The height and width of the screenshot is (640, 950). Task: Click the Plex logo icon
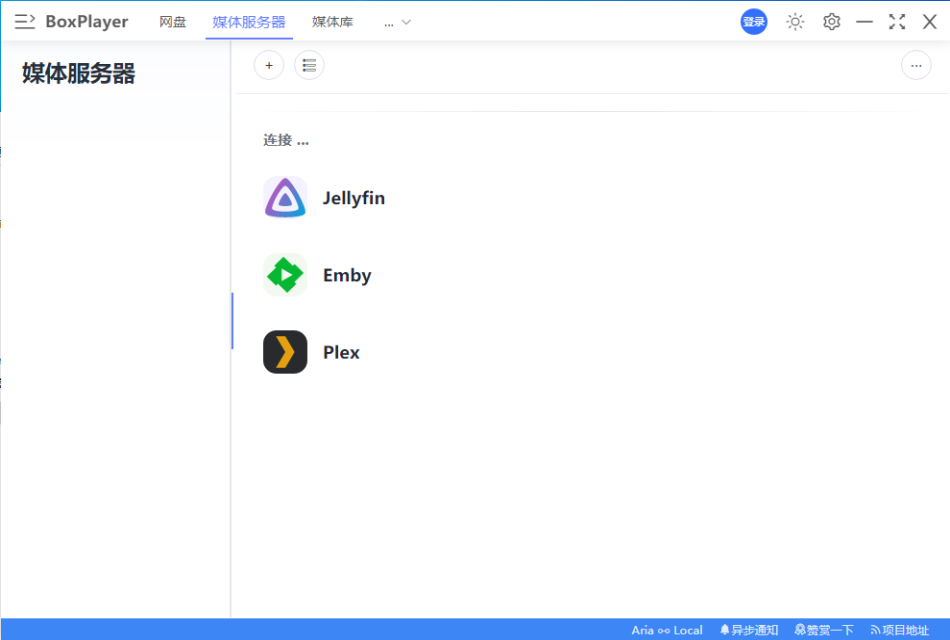(x=285, y=352)
